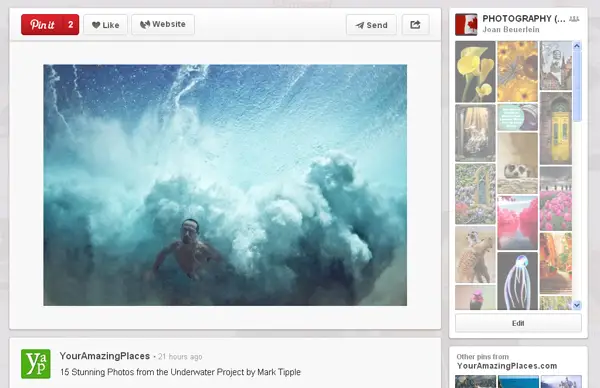Screen dimensions: 600x388
Task: Open the YourAmazingPlaces pinner name
Action: (104, 356)
